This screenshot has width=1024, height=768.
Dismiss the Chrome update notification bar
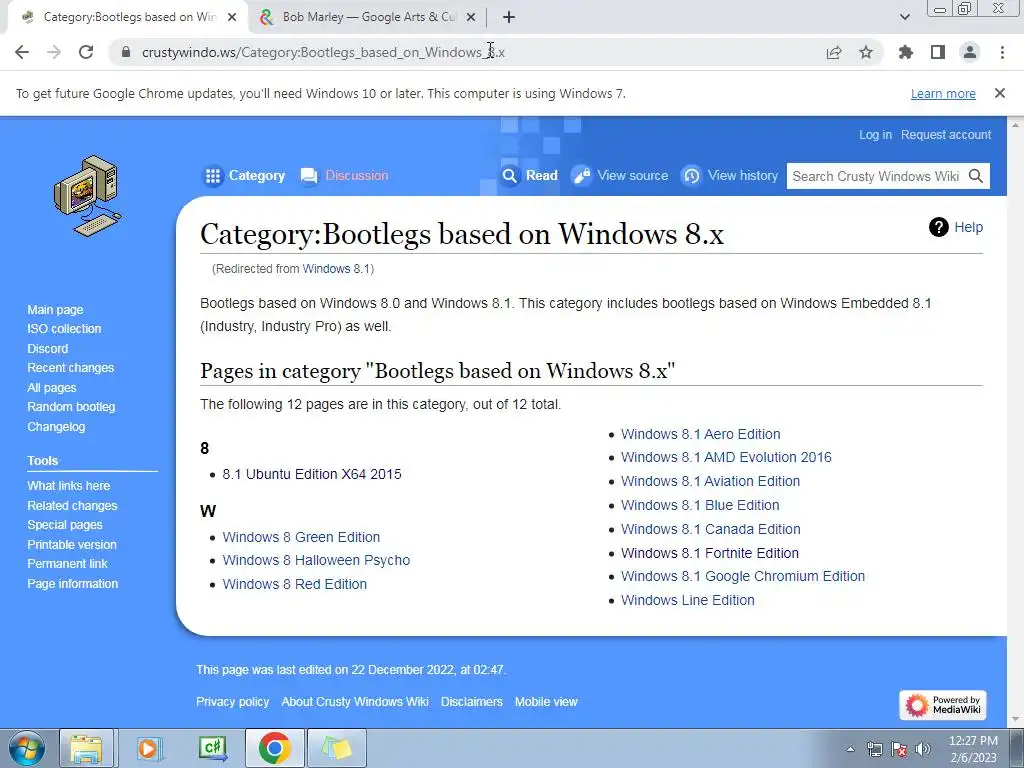[1000, 93]
